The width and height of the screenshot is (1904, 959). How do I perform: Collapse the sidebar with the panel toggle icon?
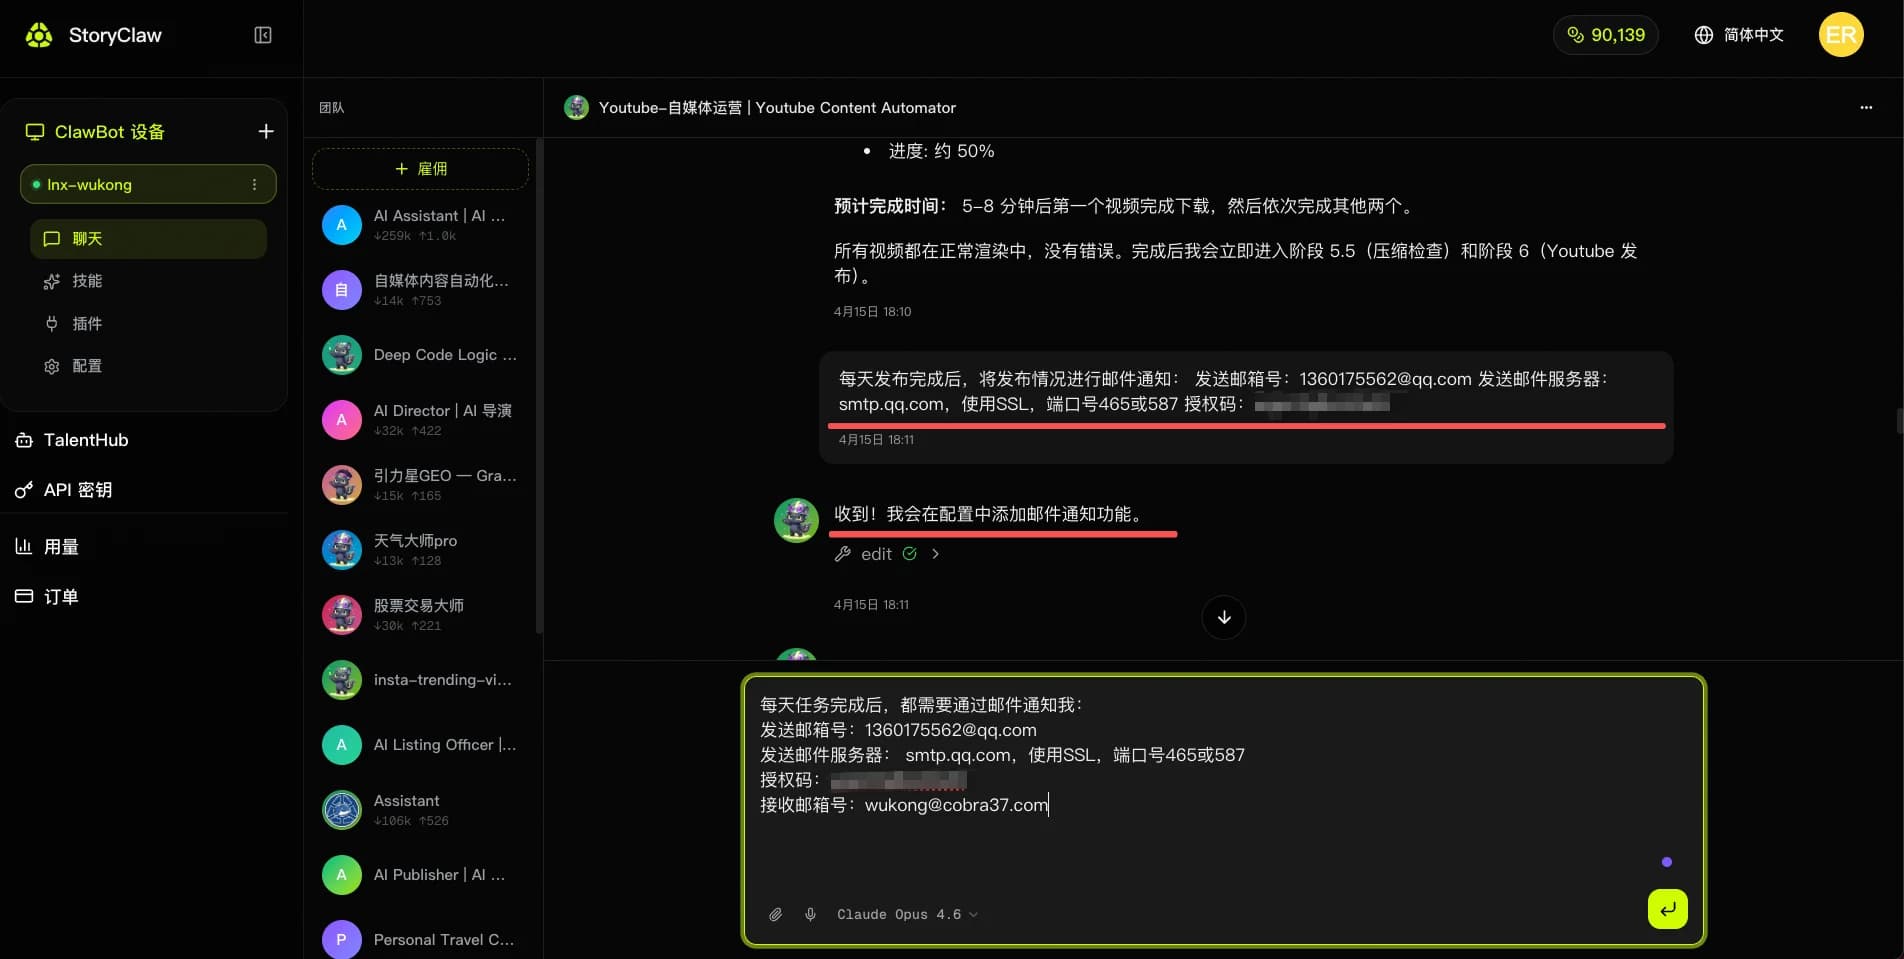pyautogui.click(x=263, y=36)
